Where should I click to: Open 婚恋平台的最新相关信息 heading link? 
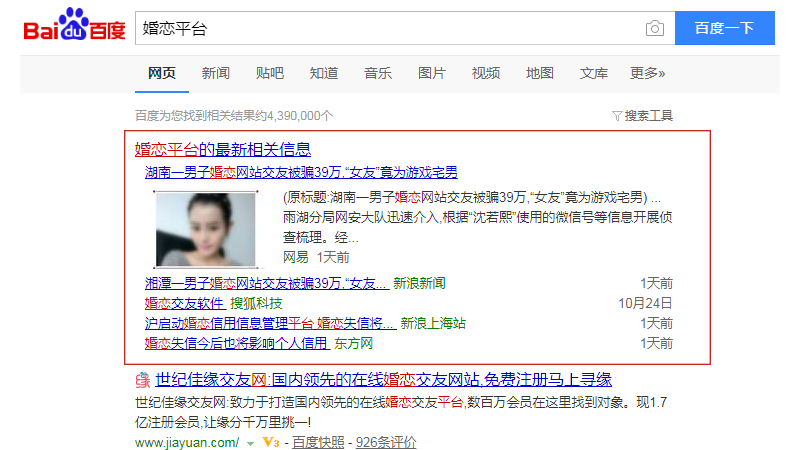(x=223, y=149)
